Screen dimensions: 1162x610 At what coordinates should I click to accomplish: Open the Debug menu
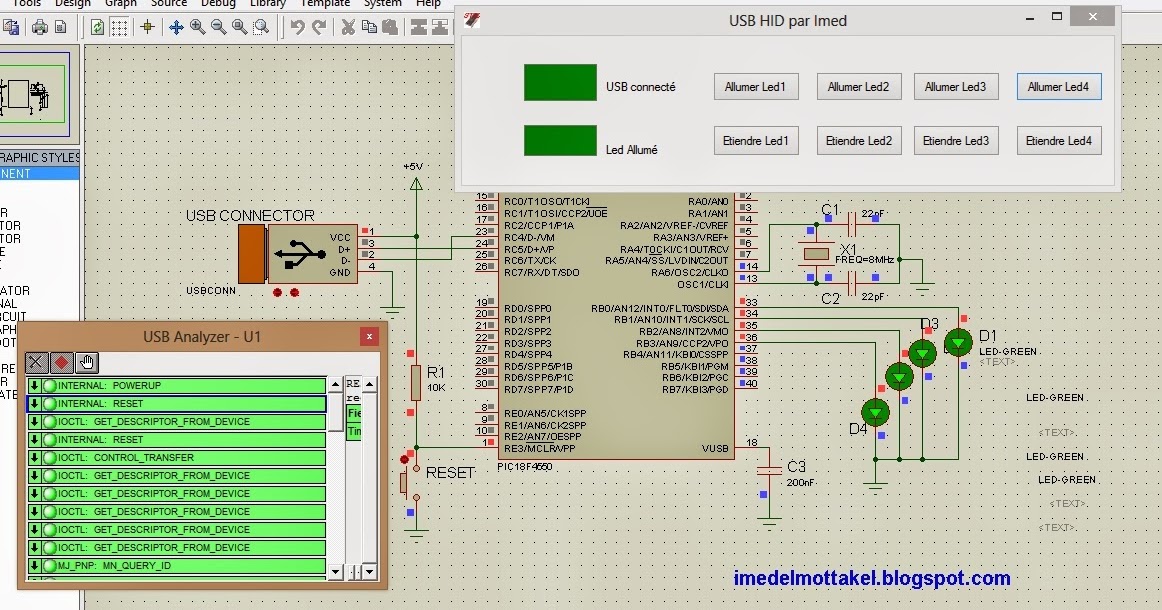point(218,4)
